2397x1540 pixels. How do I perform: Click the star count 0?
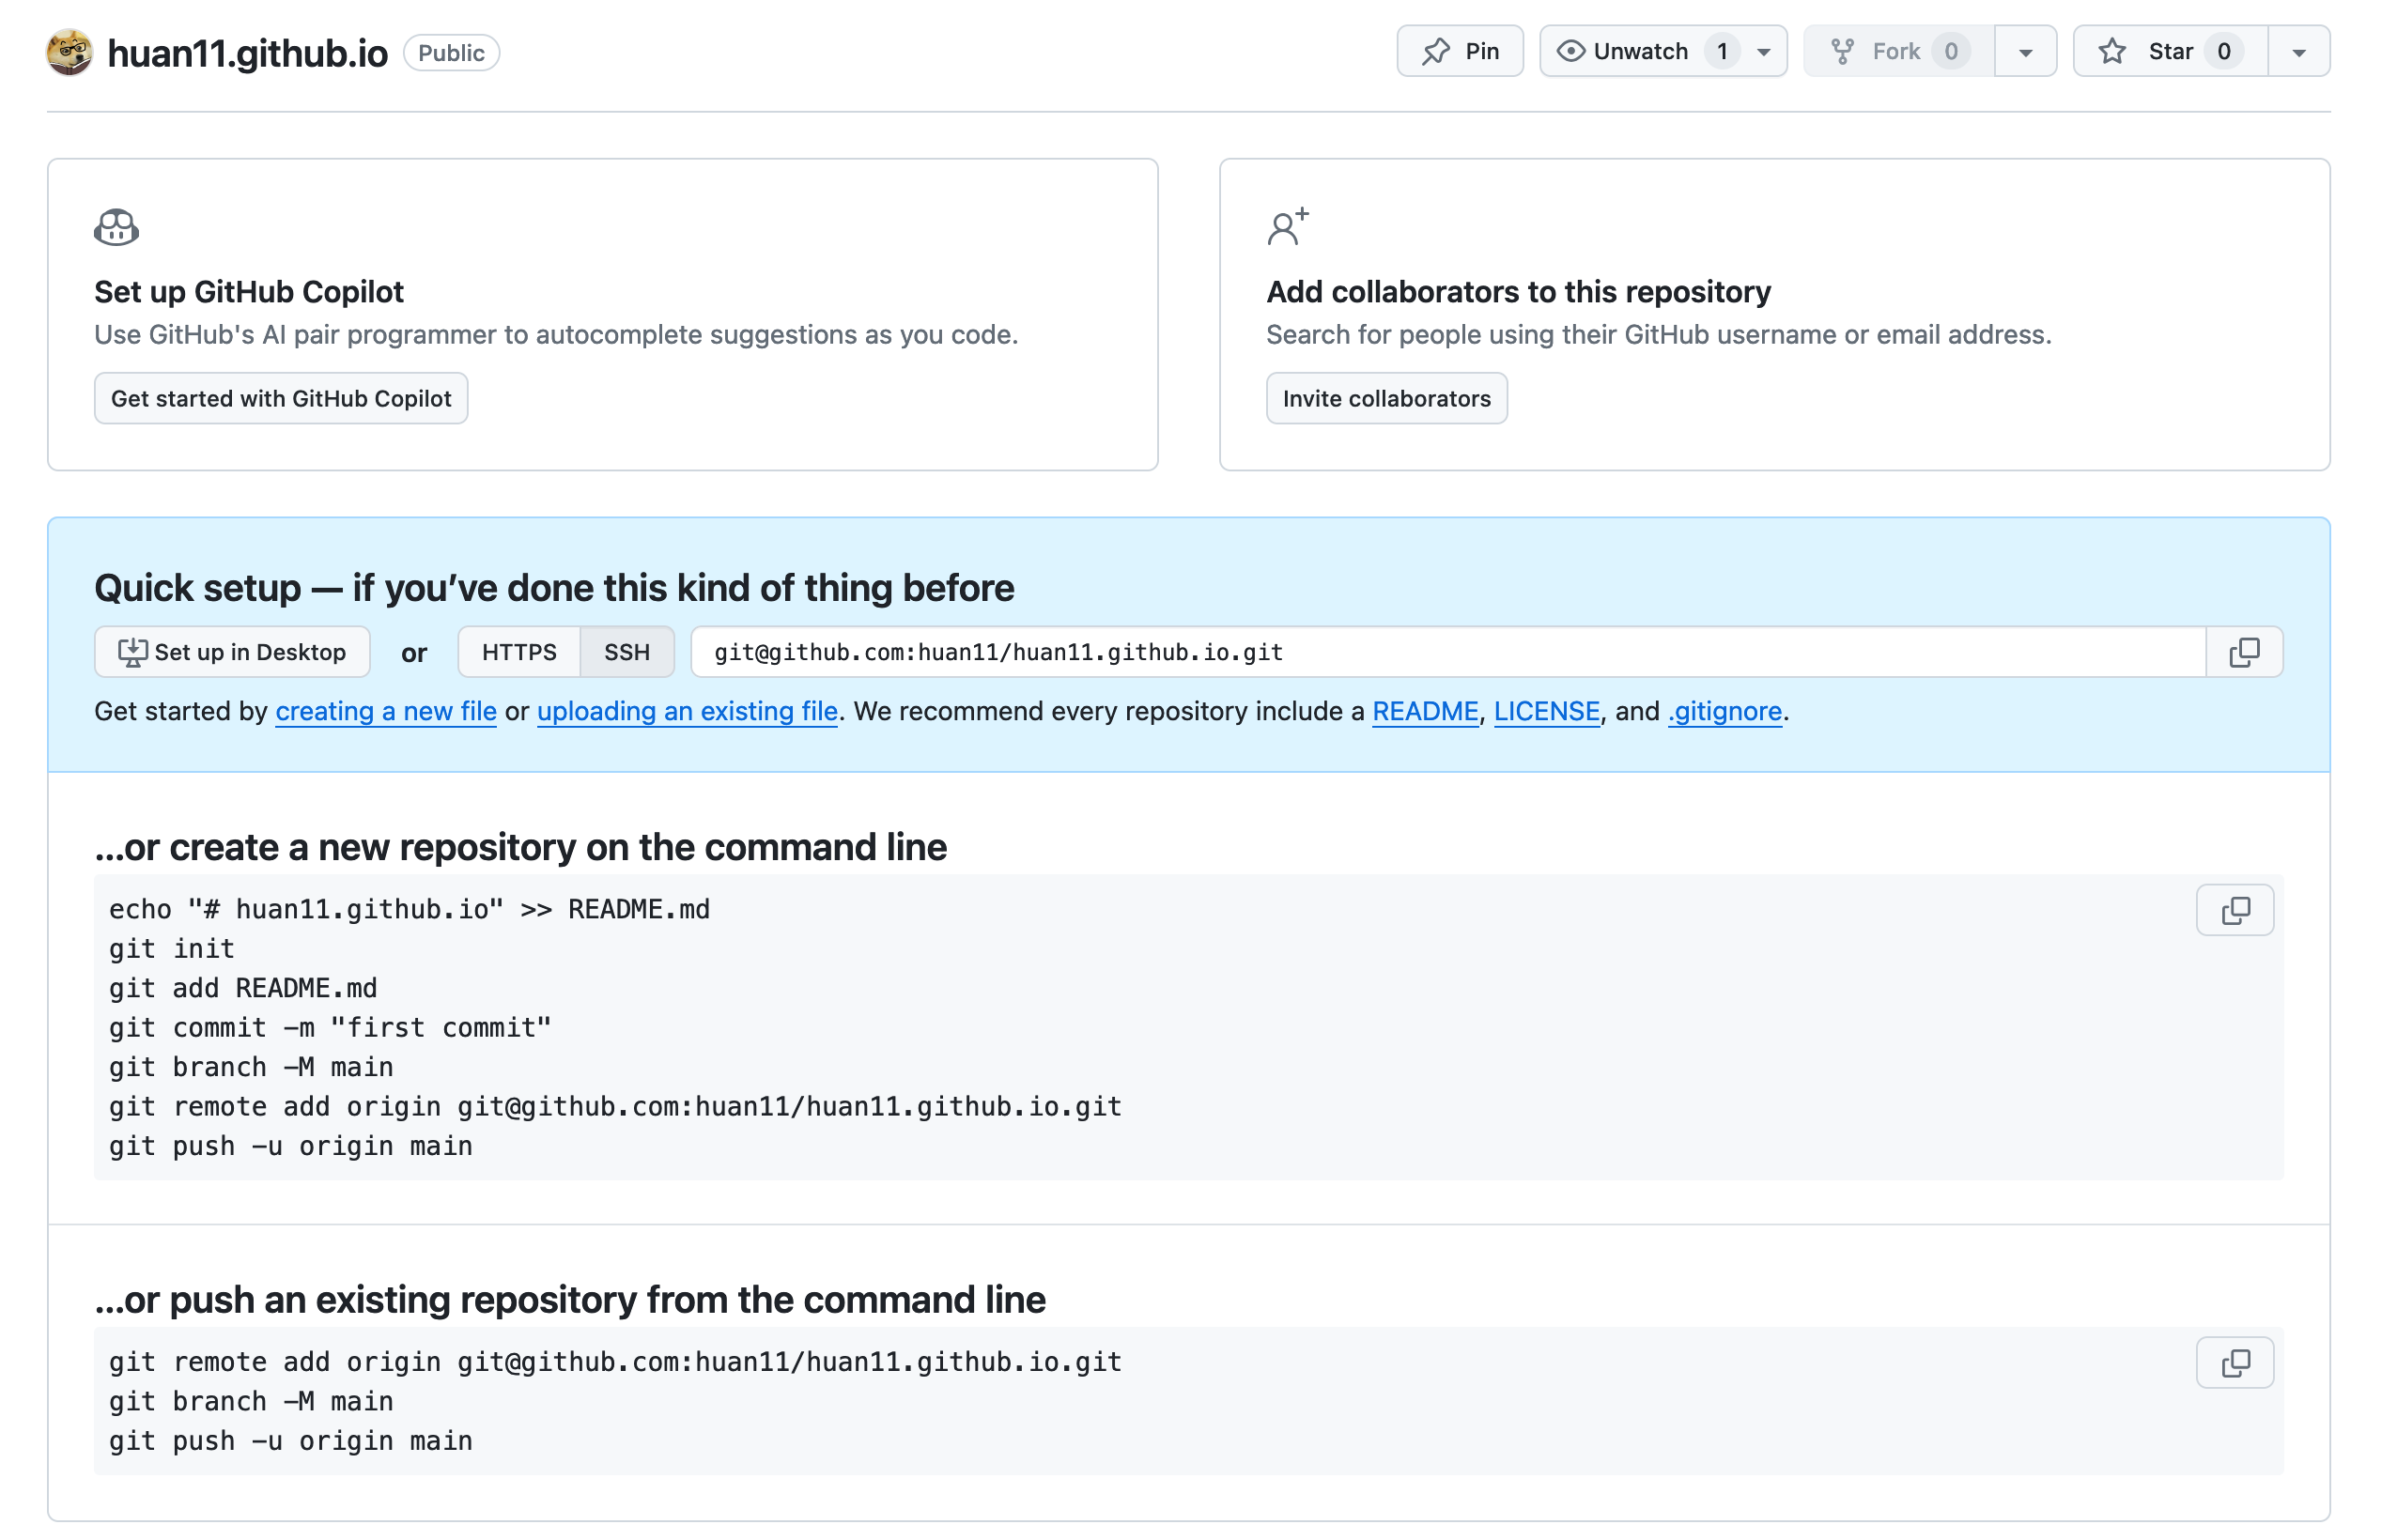pos(2223,51)
